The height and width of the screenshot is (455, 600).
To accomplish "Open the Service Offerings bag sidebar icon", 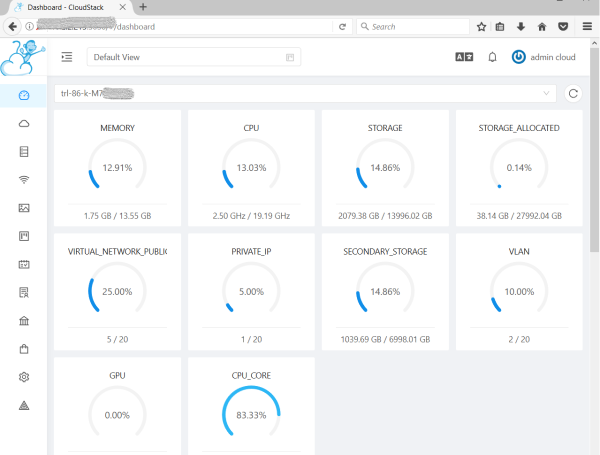I will (24, 349).
